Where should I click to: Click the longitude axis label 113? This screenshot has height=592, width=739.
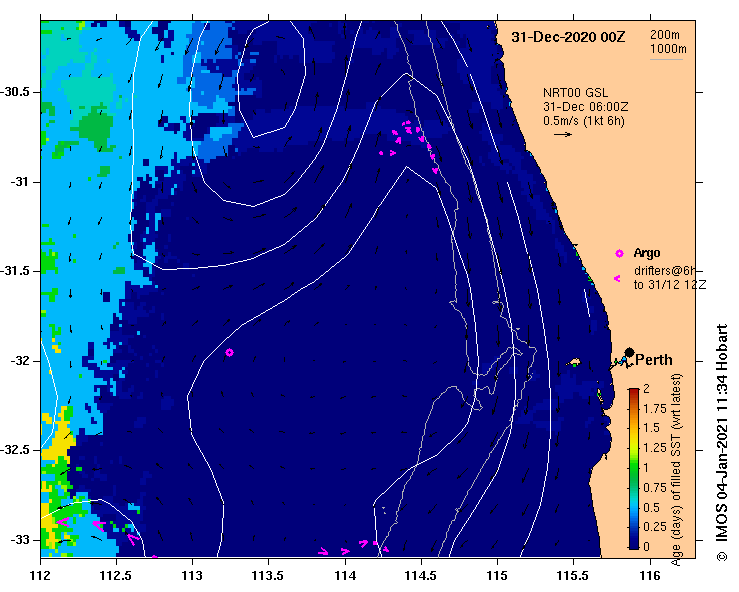coord(192,575)
